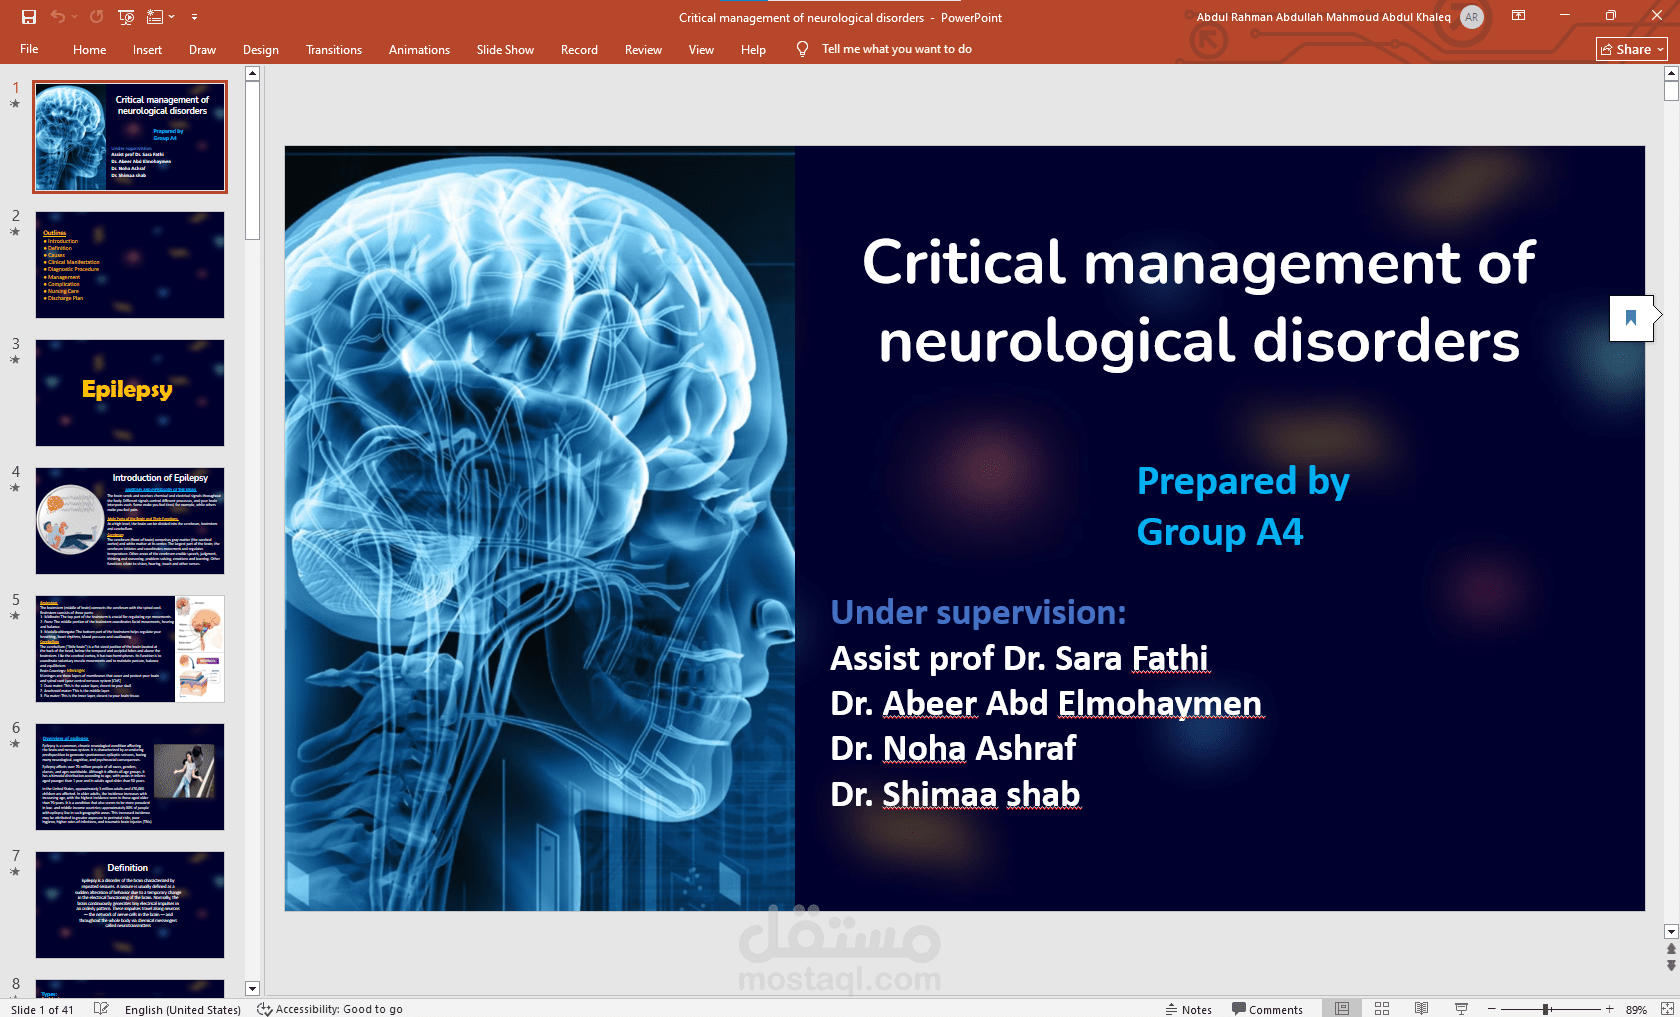Viewport: 1680px width, 1017px height.
Task: Click the bookmark flyout on slide edge
Action: 1631,318
